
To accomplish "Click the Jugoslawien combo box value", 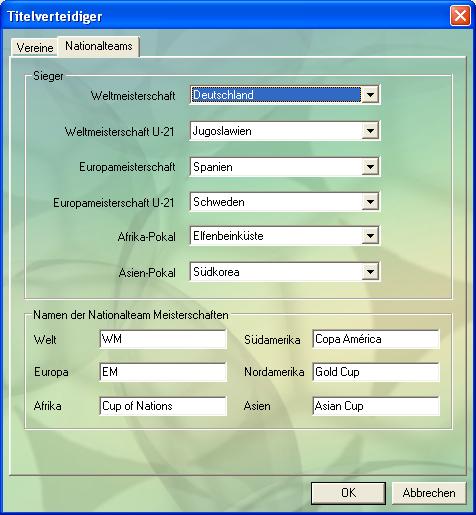I will tap(276, 131).
